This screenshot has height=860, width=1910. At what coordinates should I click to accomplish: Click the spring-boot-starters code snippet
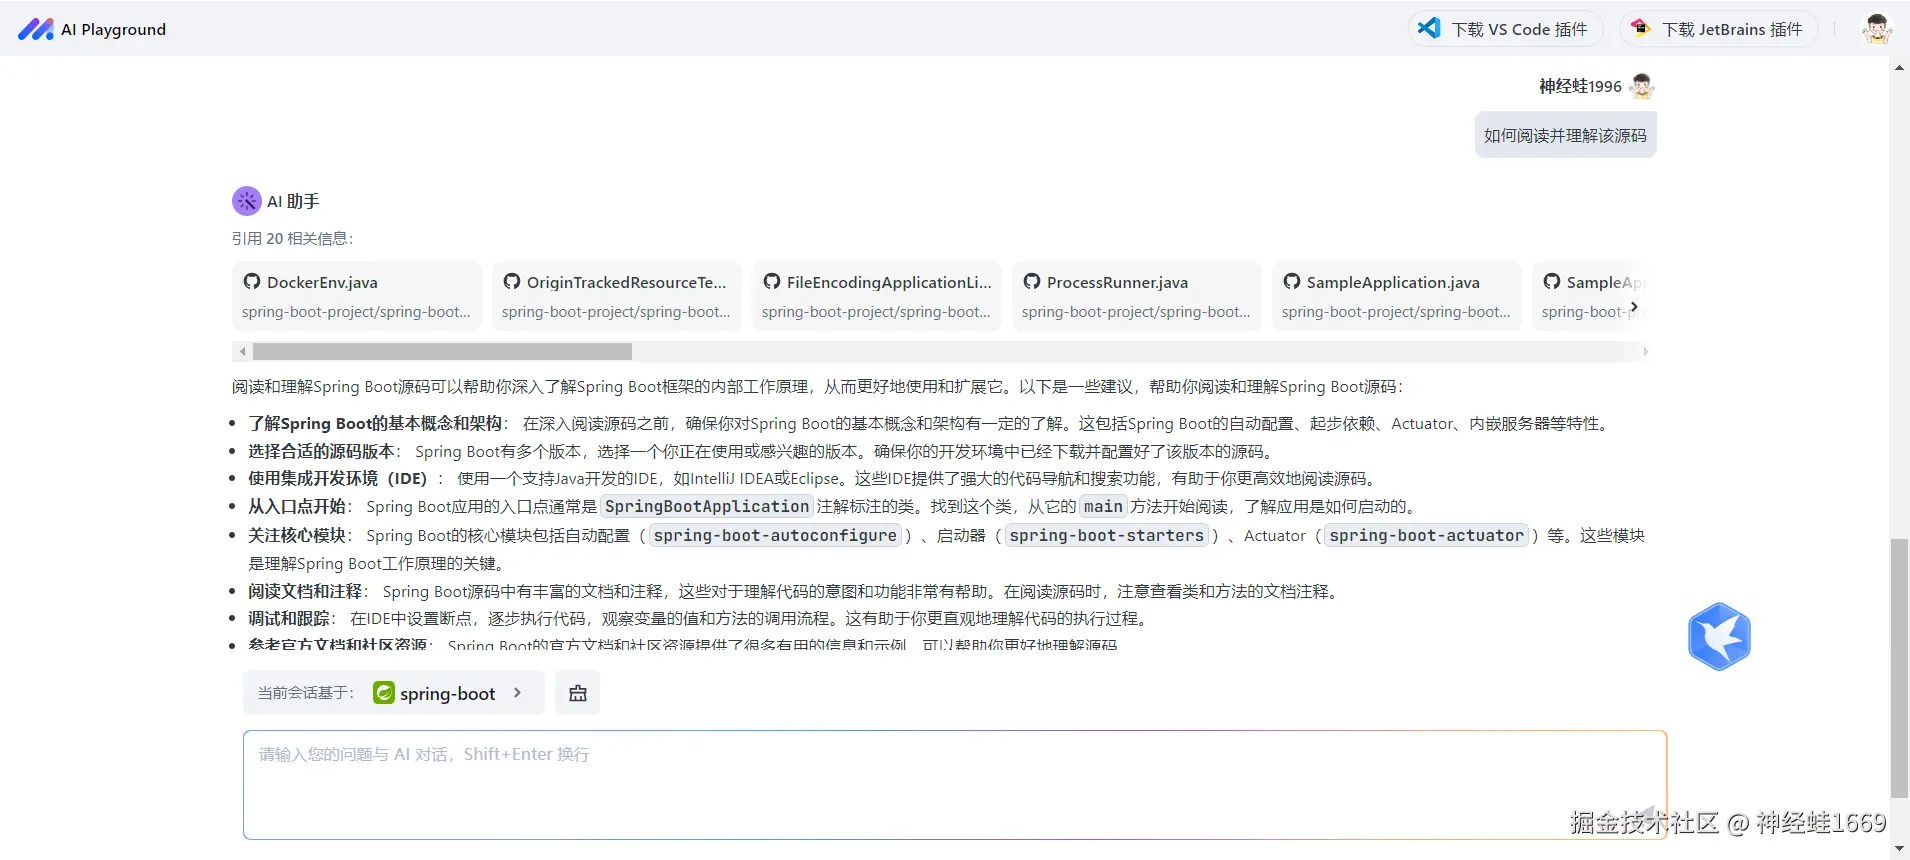coord(1106,535)
